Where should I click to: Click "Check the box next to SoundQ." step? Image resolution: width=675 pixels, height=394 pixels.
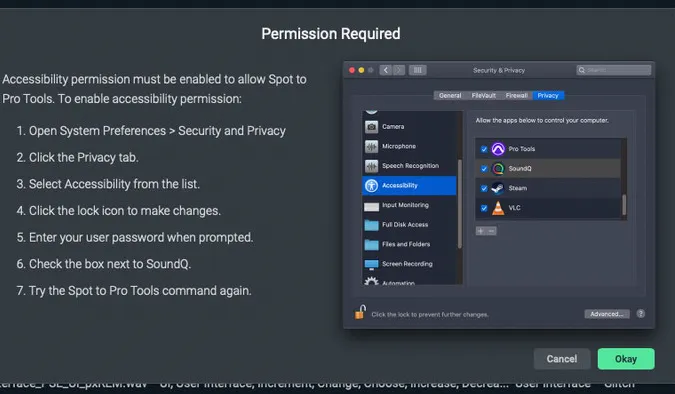(x=110, y=264)
